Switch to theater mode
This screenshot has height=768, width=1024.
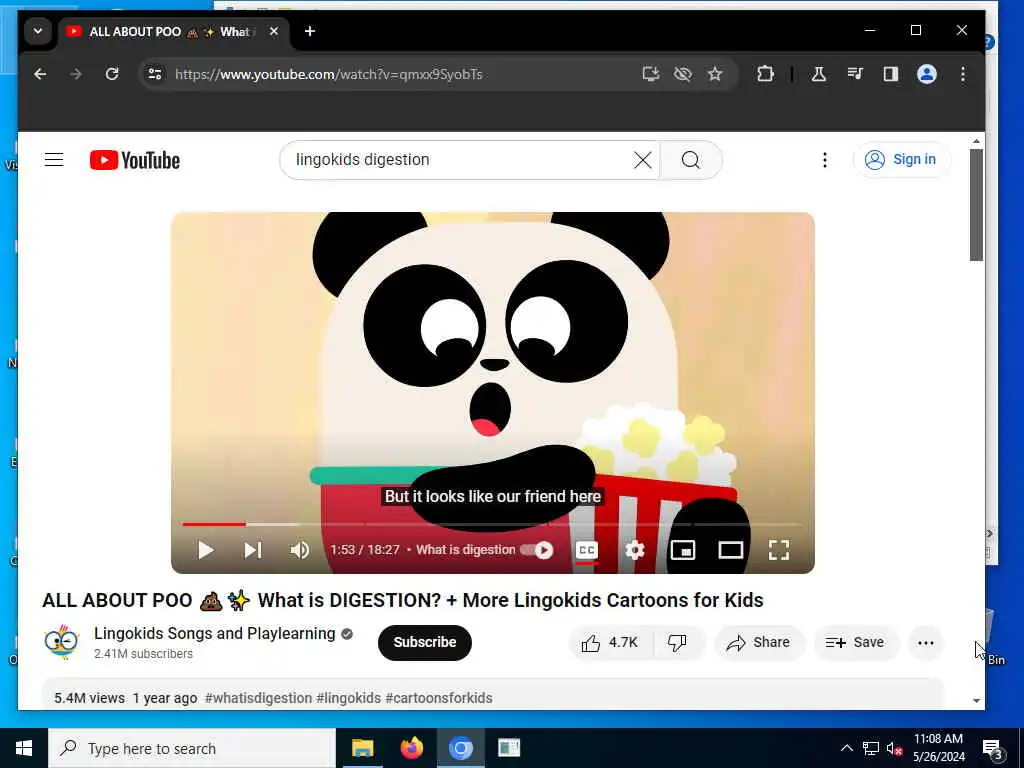tap(731, 550)
